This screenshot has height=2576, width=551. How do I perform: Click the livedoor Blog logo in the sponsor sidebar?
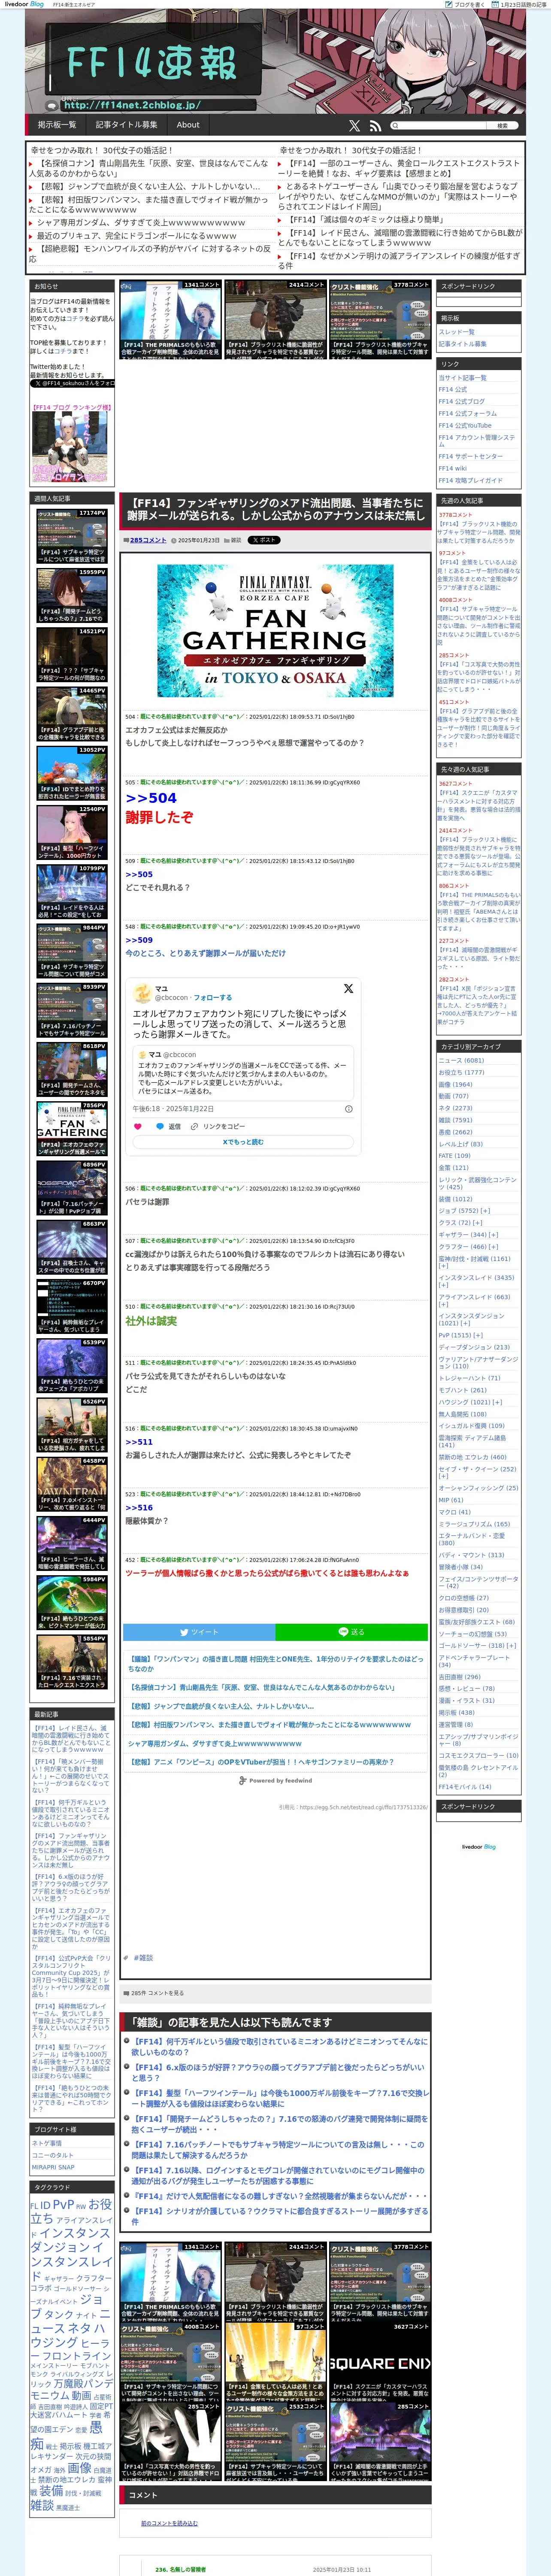click(x=478, y=1847)
